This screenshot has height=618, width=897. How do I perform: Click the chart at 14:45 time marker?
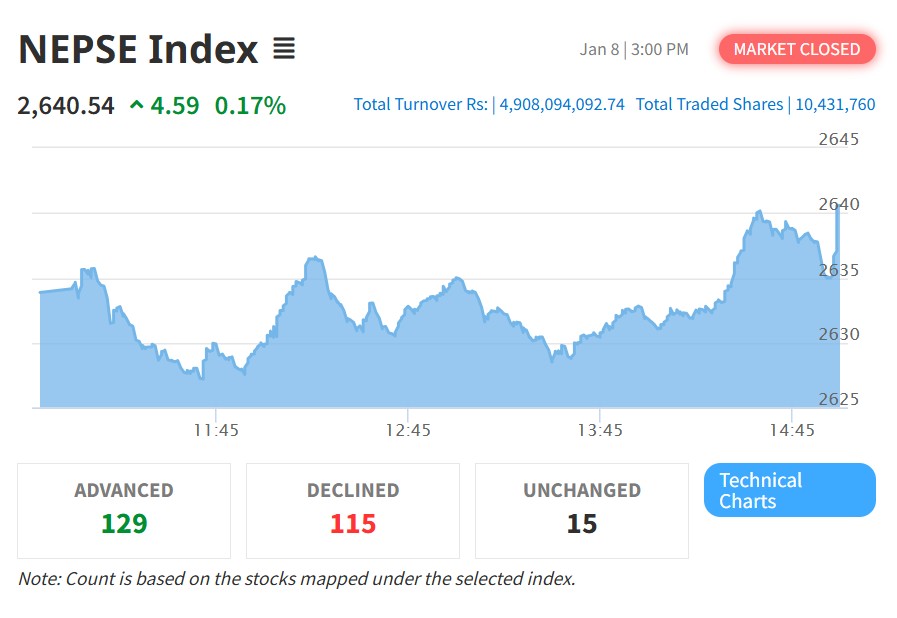pos(791,430)
